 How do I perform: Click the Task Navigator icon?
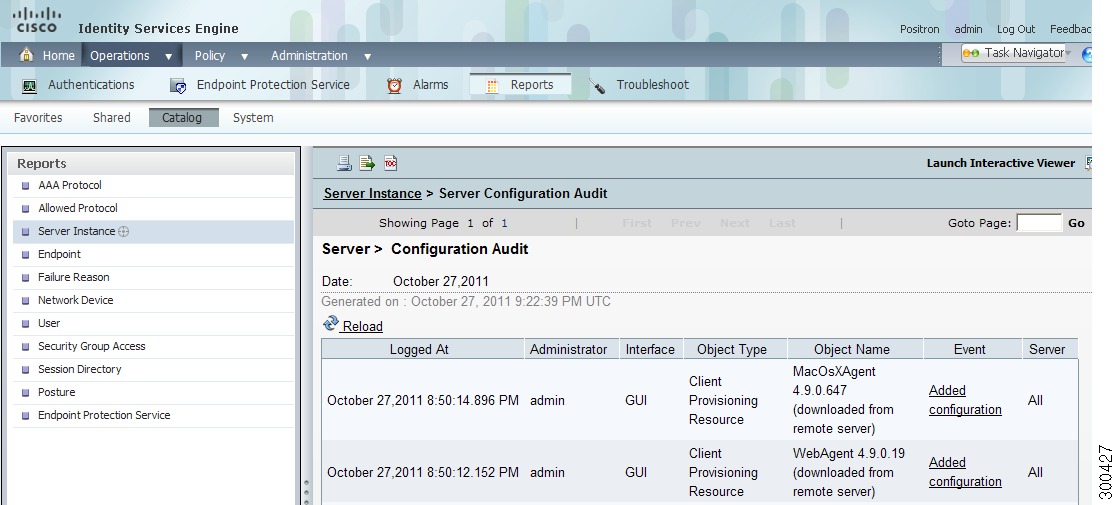click(x=970, y=53)
